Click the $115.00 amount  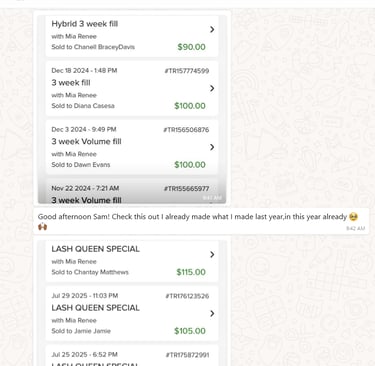191,272
